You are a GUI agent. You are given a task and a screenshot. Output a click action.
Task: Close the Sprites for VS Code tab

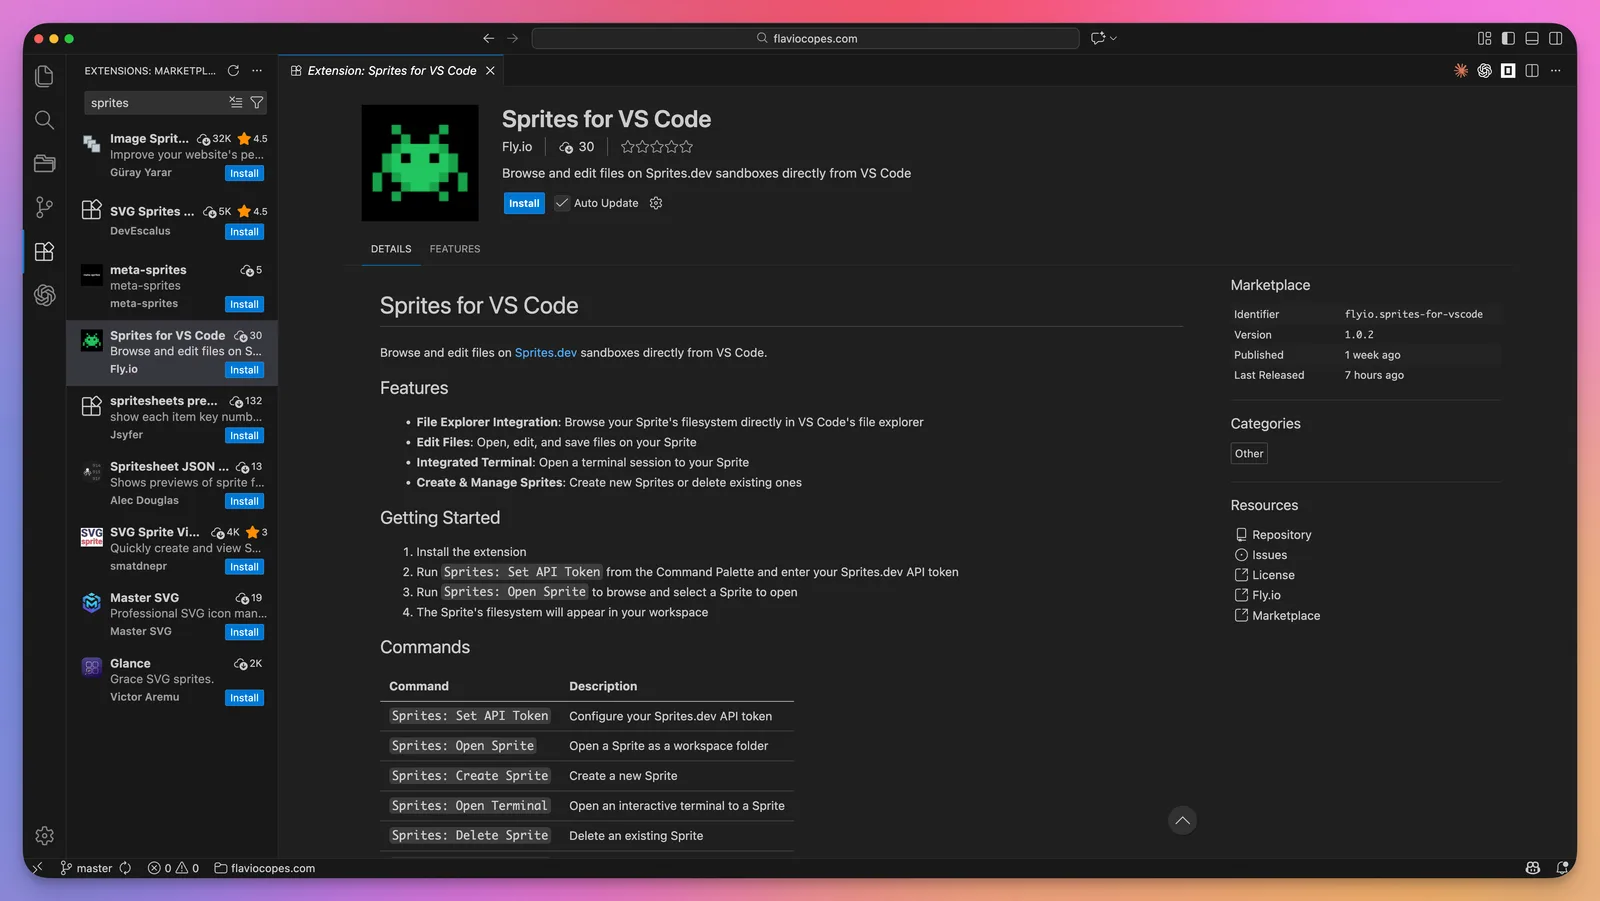(x=490, y=71)
